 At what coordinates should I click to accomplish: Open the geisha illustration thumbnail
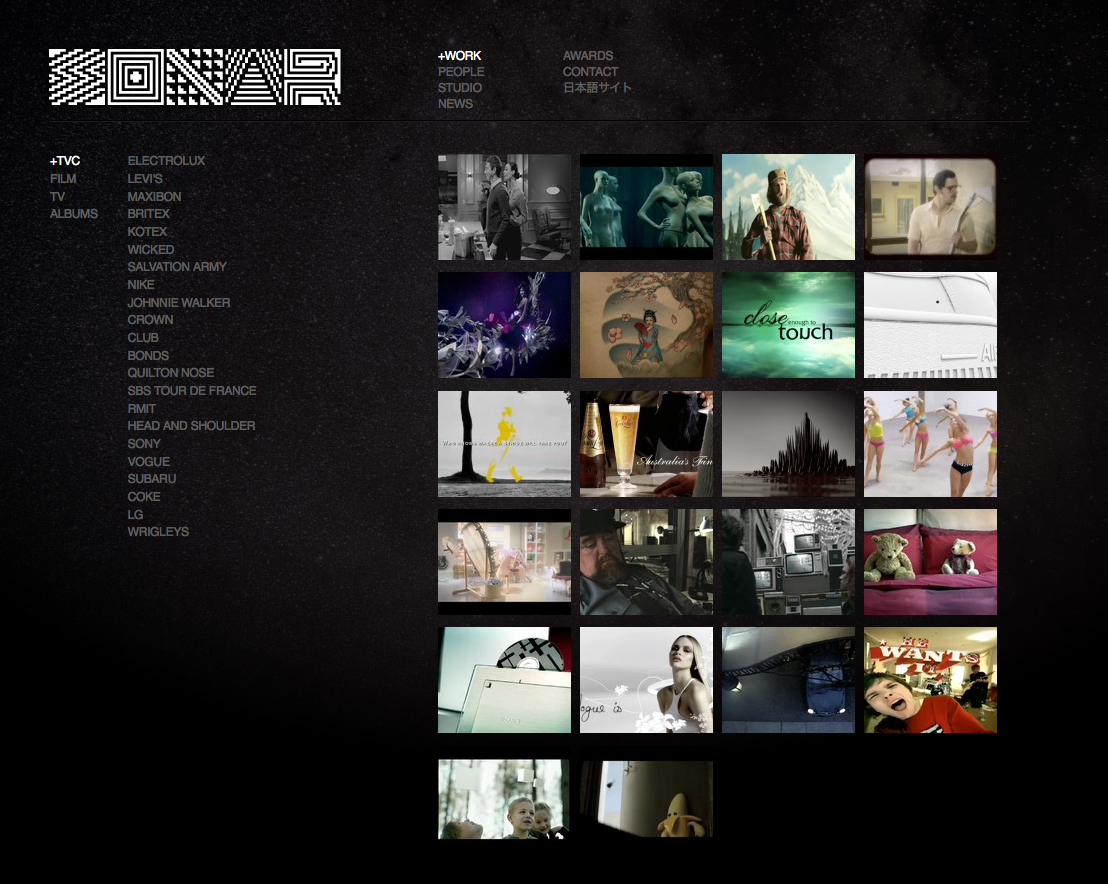tap(647, 325)
